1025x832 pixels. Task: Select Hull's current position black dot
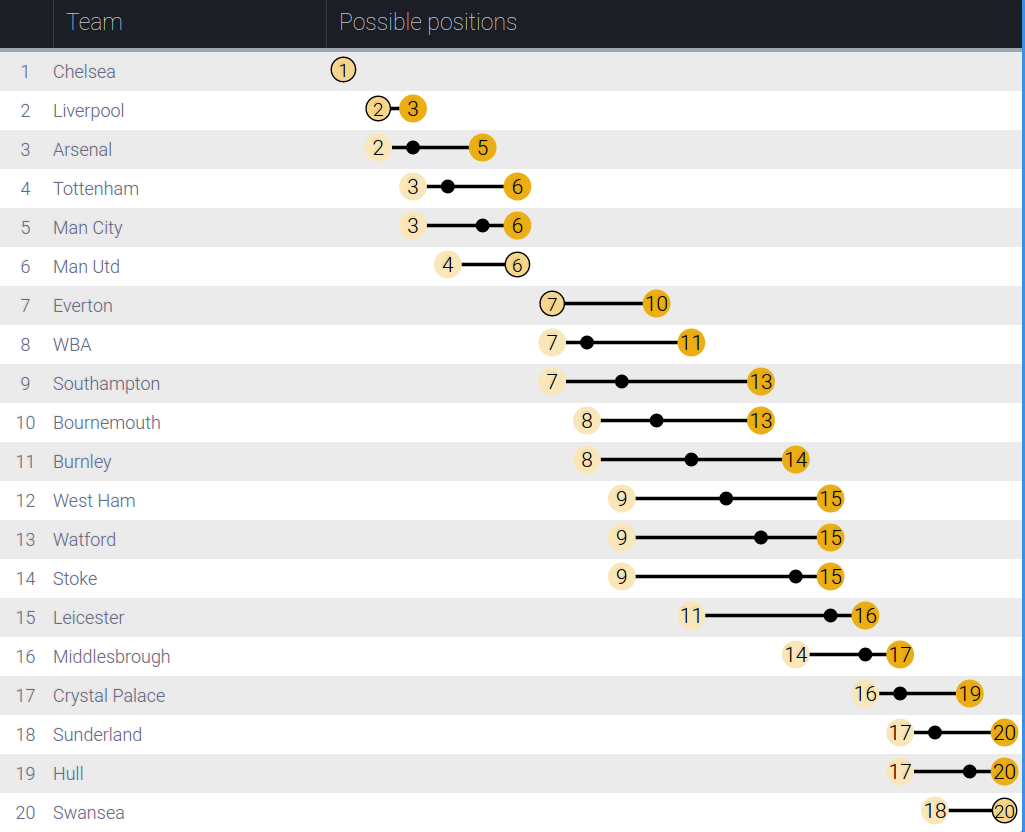click(969, 772)
